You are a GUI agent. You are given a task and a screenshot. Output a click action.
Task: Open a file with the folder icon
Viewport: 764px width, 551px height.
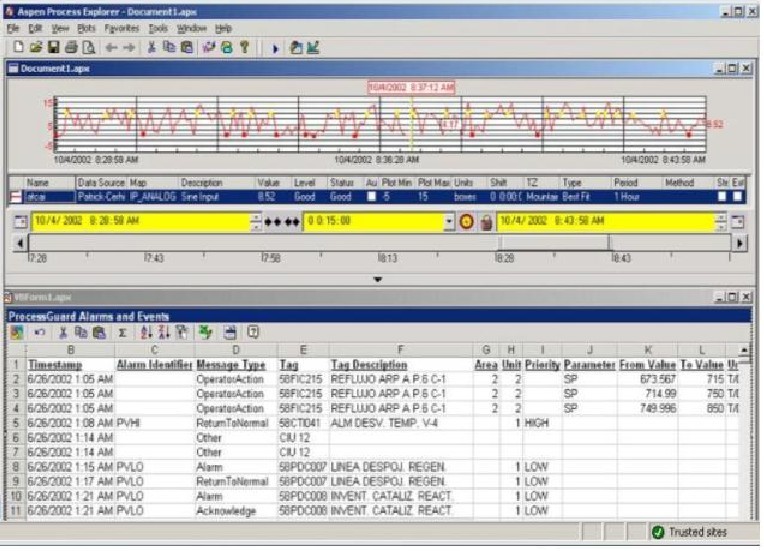click(36, 47)
